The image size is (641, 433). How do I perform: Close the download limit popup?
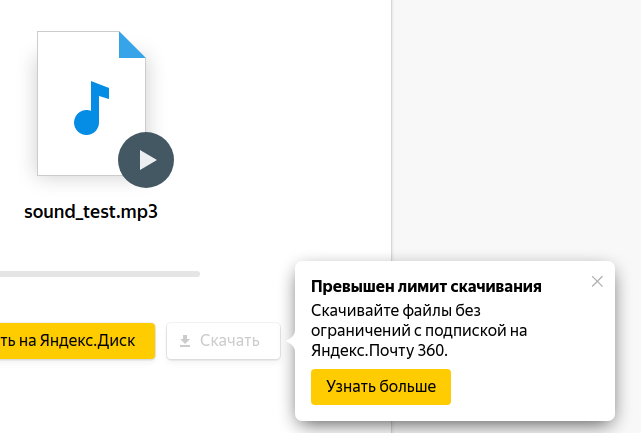point(597,282)
